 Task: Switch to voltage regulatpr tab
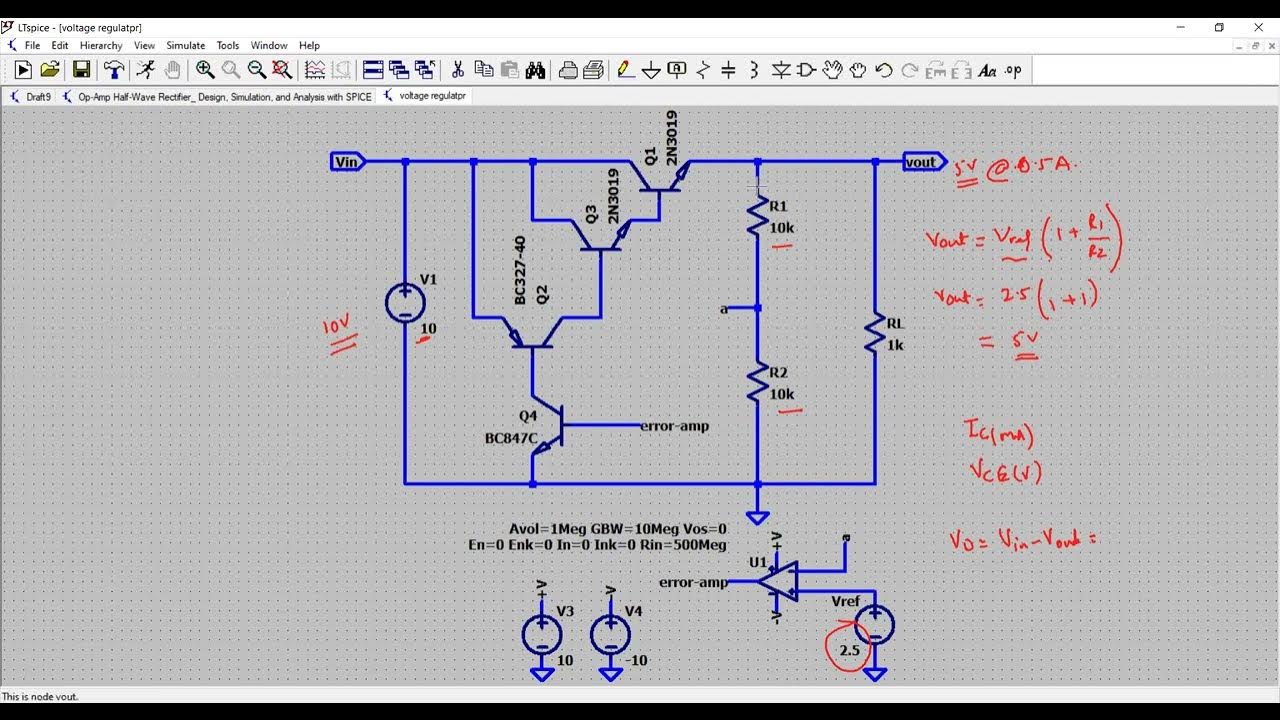coord(425,96)
